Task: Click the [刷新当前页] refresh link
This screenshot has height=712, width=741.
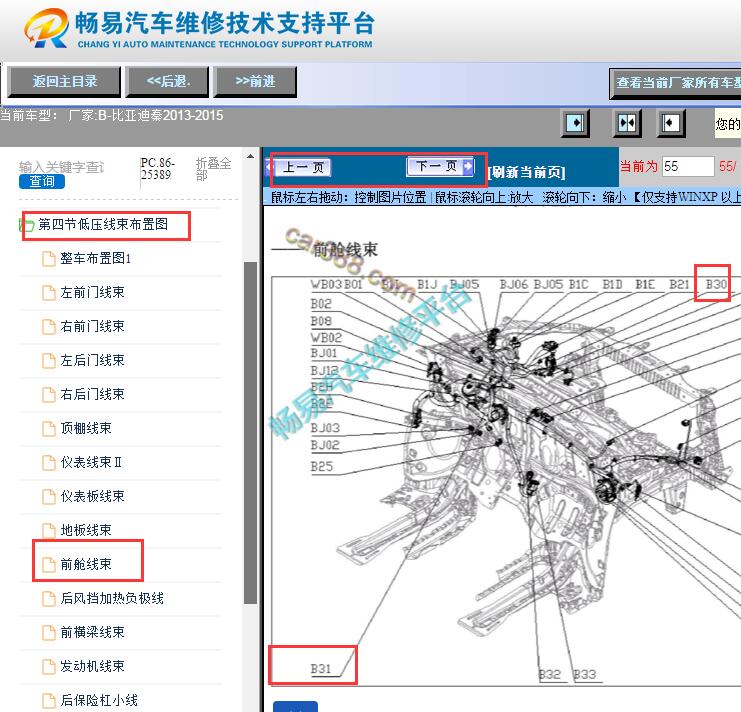Action: click(526, 172)
